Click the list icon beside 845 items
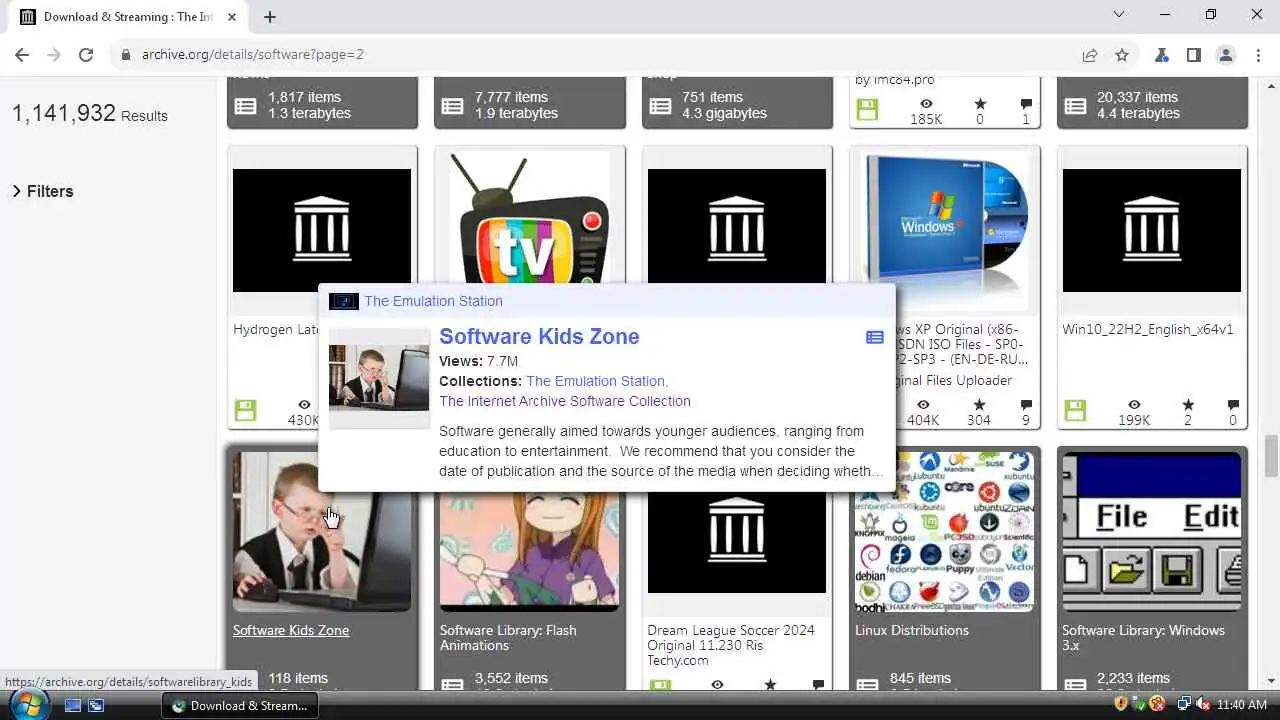The image size is (1280, 720). pos(867,686)
